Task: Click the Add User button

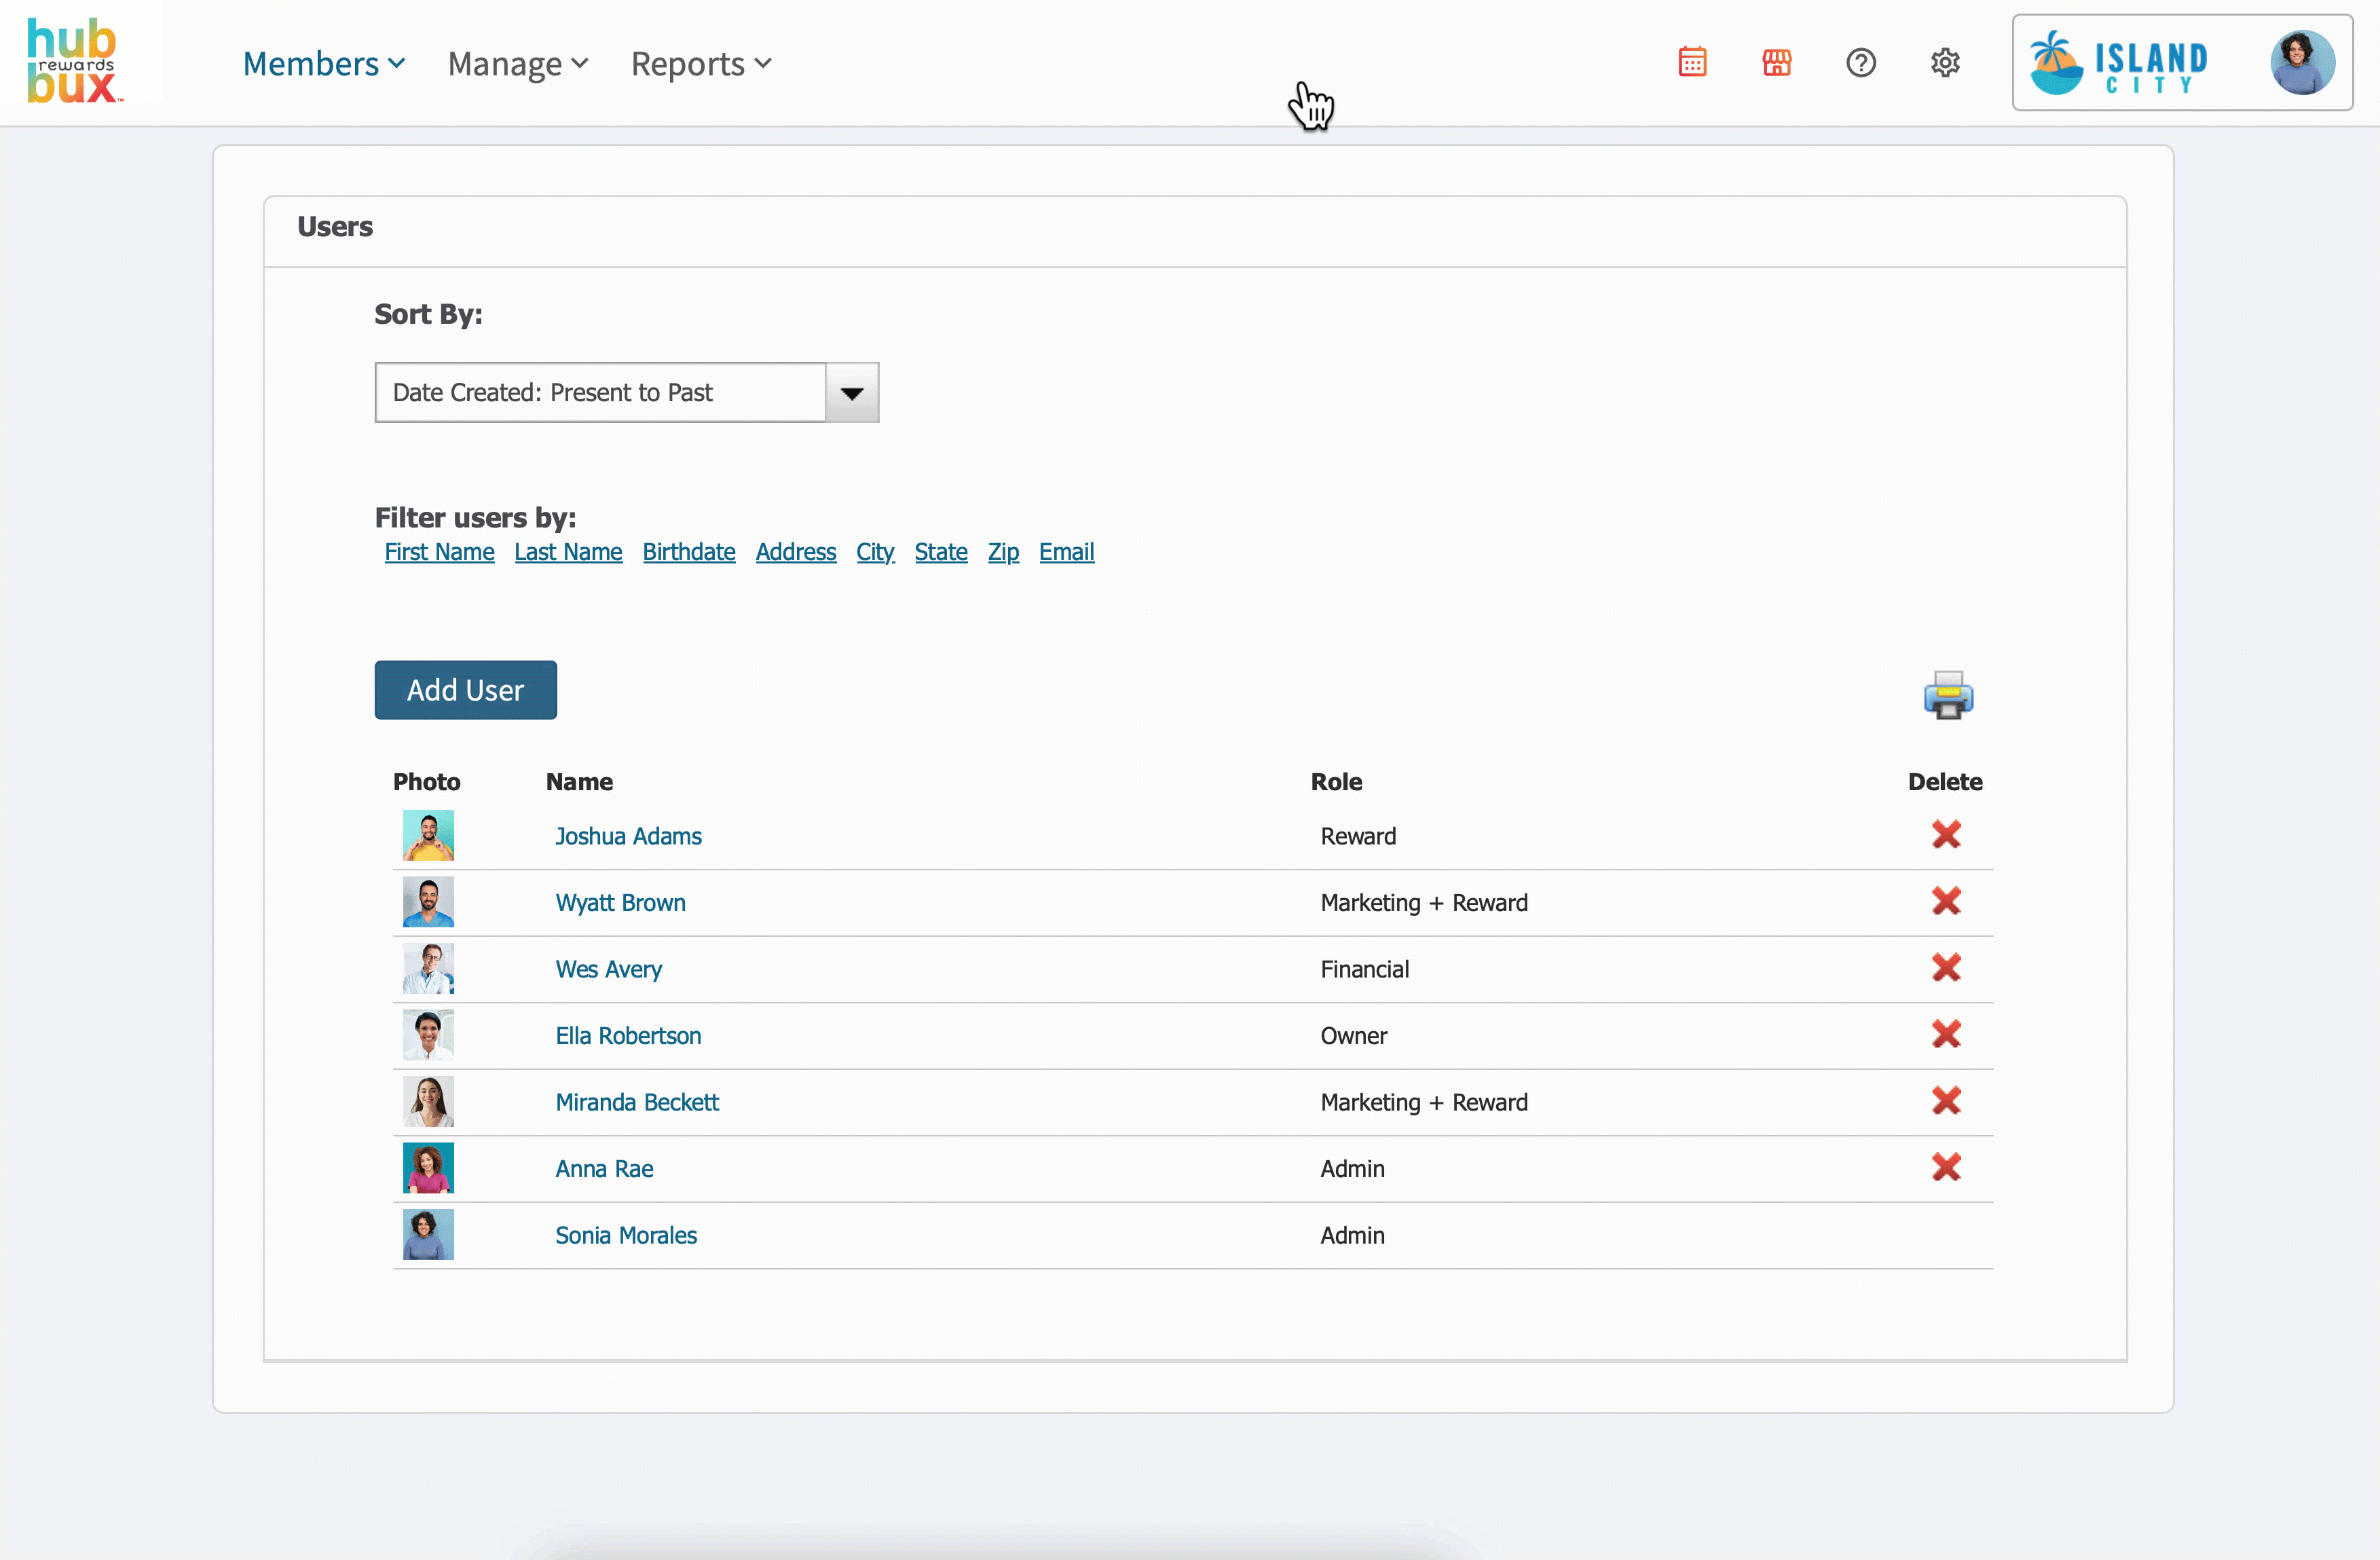Action: tap(465, 690)
